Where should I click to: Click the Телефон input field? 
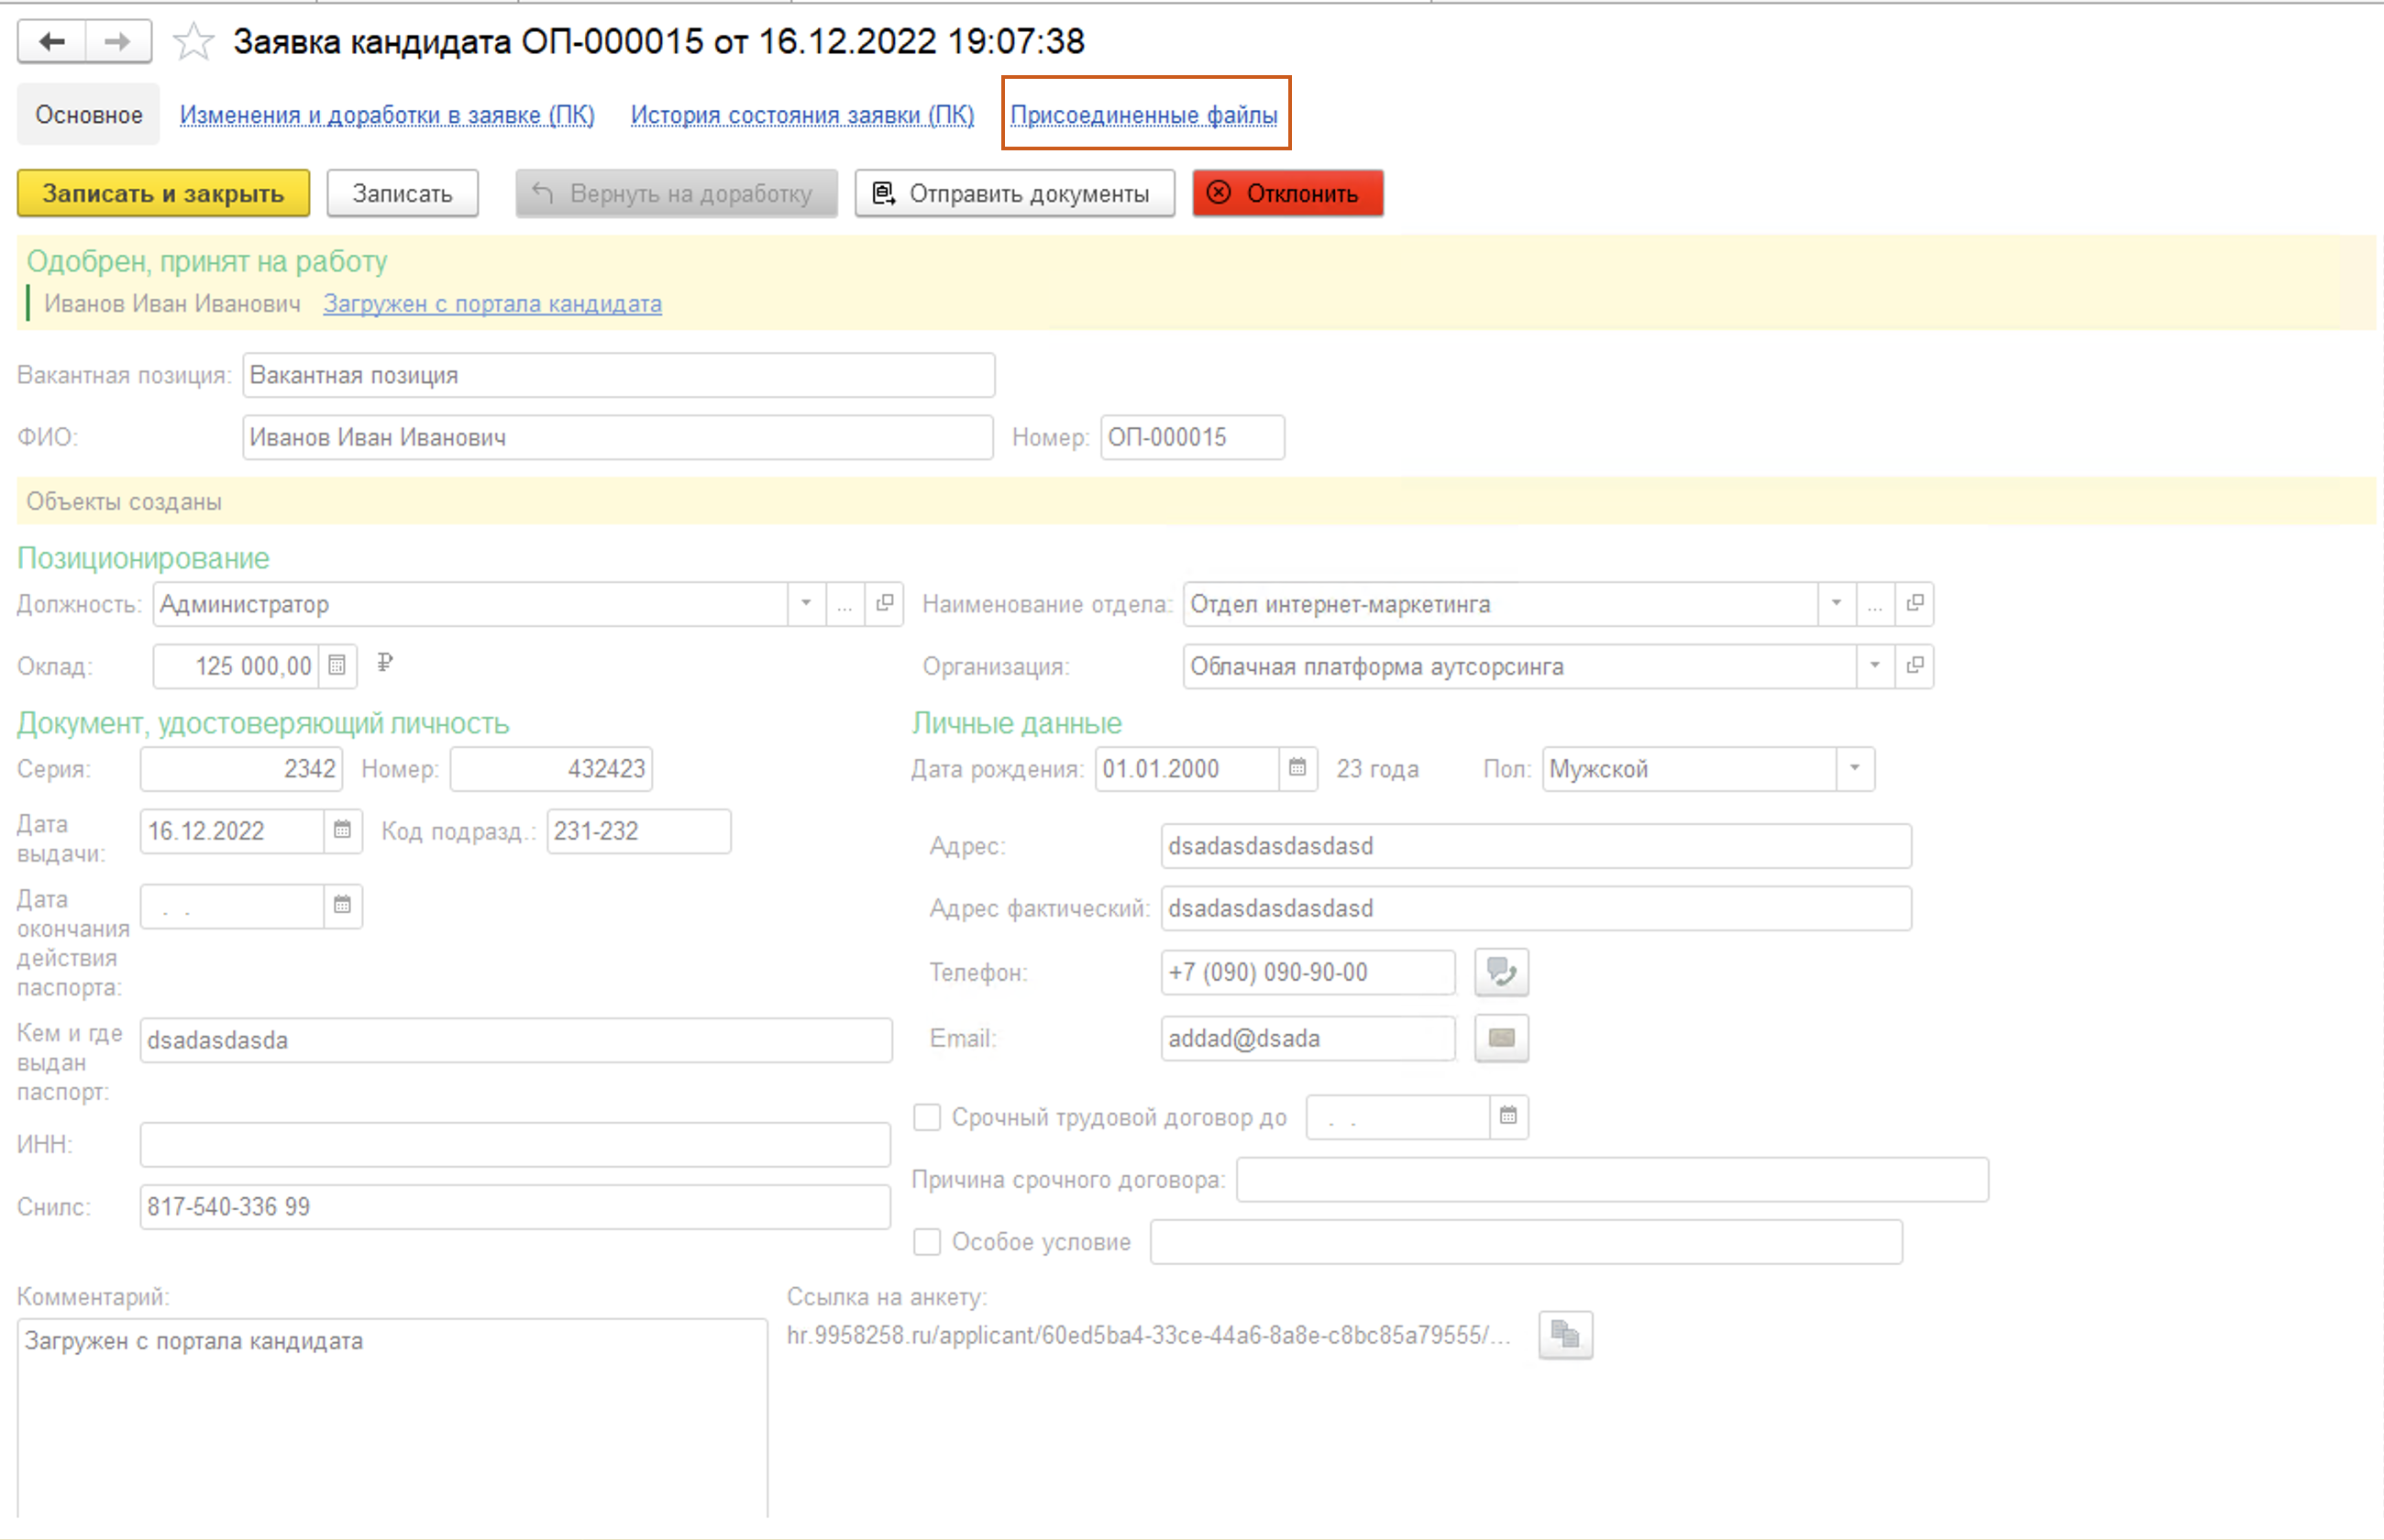(x=1308, y=972)
